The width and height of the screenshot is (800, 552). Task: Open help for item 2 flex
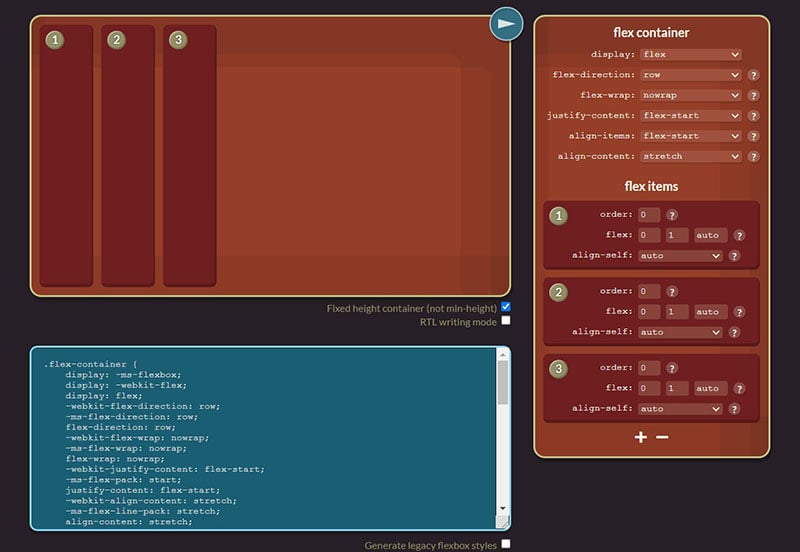(739, 312)
